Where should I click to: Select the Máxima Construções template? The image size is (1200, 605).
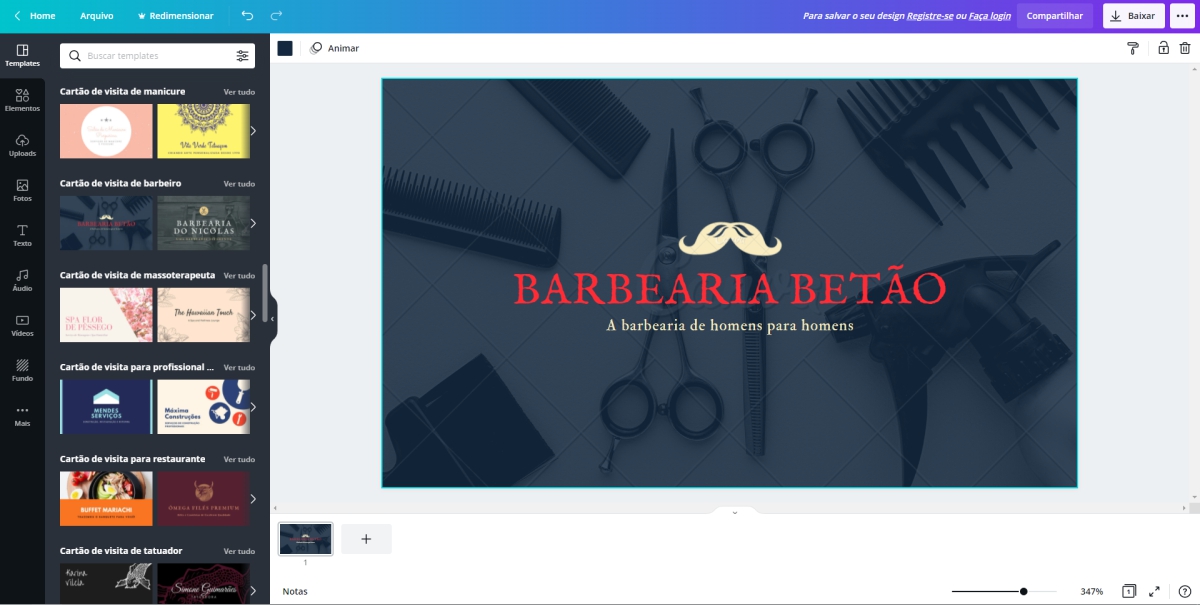[x=203, y=407]
